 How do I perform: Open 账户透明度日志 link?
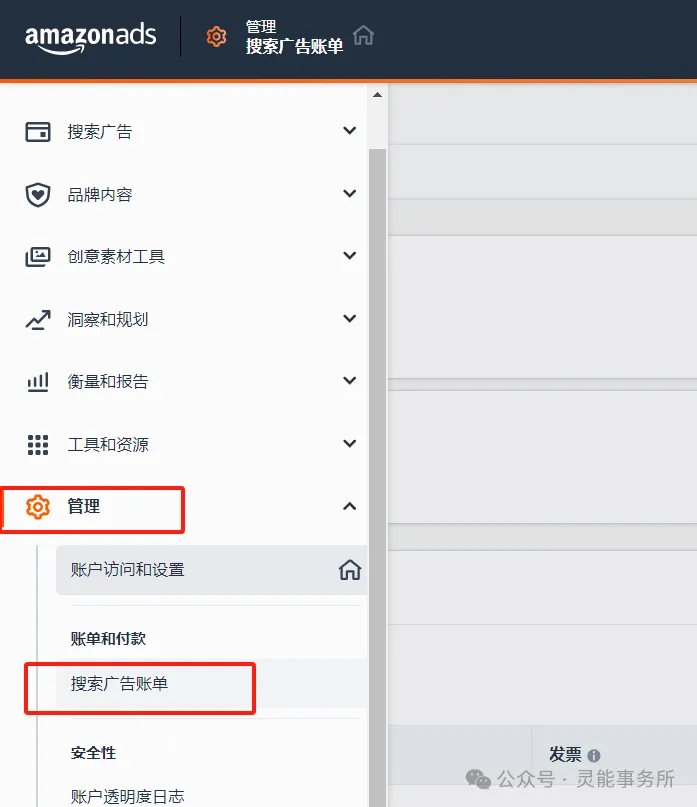pos(128,797)
